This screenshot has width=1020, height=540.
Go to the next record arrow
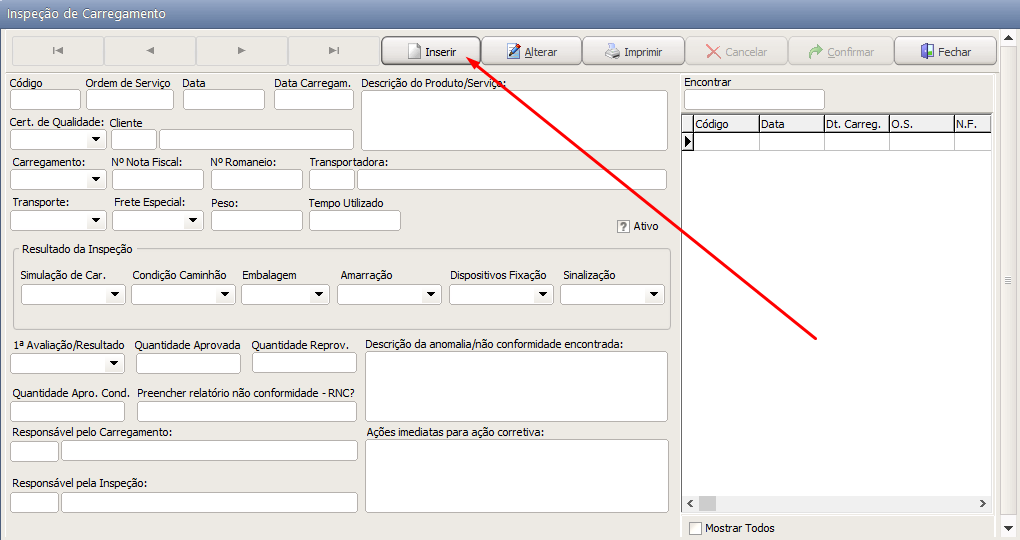[242, 51]
